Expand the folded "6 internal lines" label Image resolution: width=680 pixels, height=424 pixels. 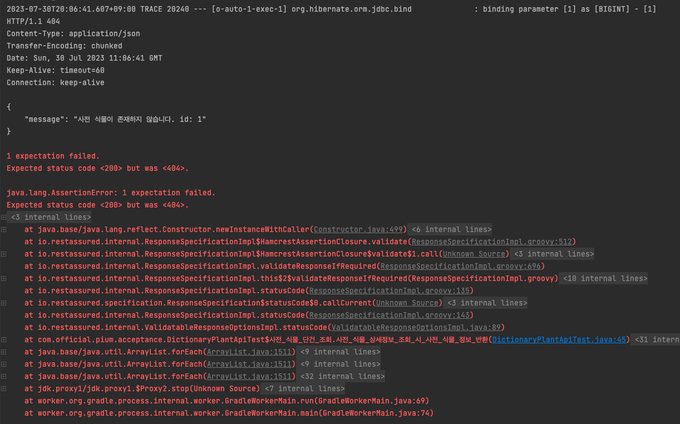(451, 229)
